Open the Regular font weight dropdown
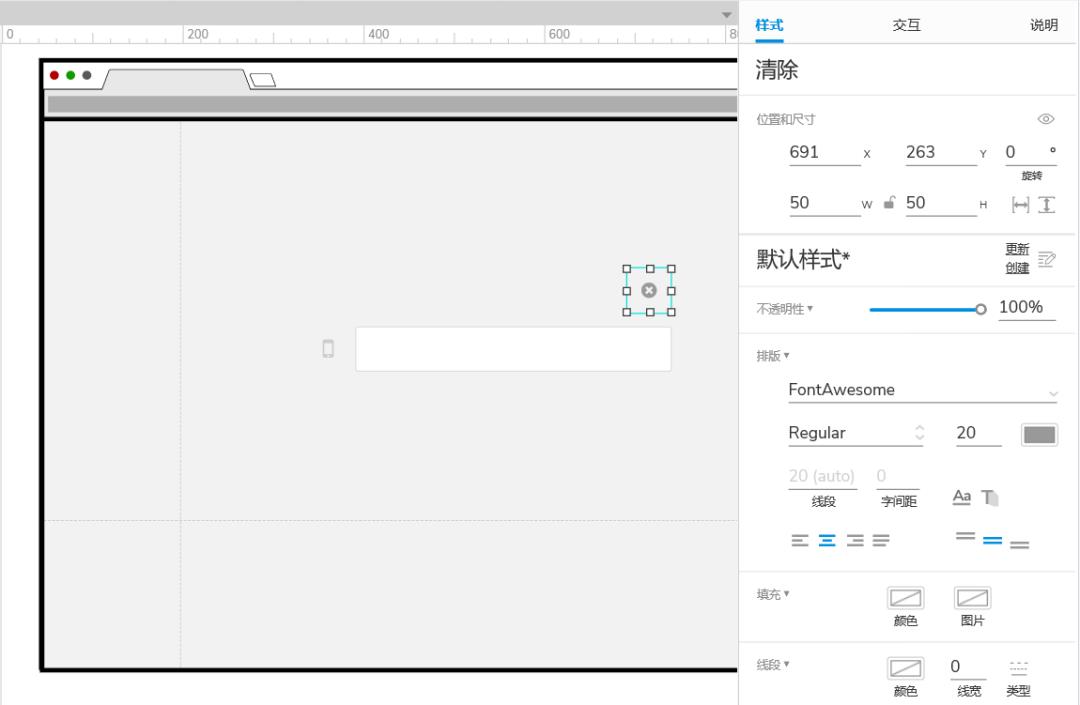Image resolution: width=1080 pixels, height=705 pixels. click(x=855, y=433)
